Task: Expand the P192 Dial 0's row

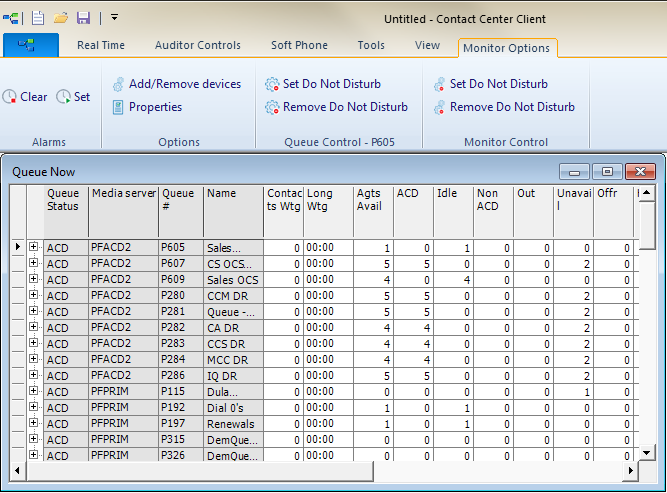Action: 34,407
